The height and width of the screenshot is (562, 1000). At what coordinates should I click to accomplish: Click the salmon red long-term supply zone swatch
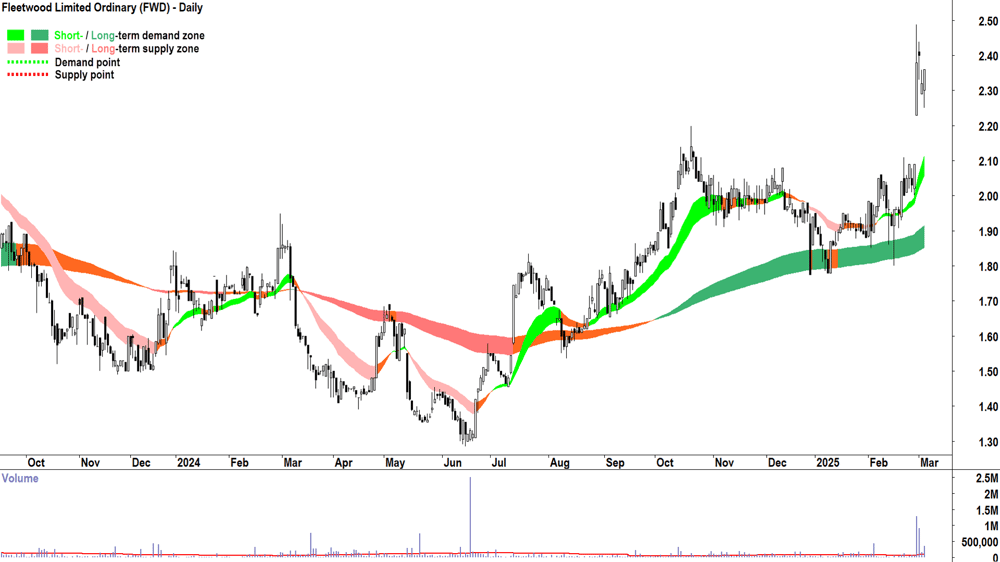pos(40,48)
